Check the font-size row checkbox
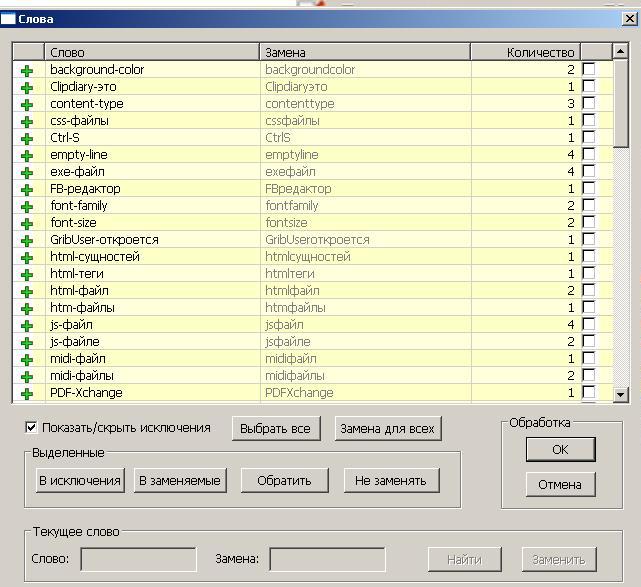 (x=589, y=222)
